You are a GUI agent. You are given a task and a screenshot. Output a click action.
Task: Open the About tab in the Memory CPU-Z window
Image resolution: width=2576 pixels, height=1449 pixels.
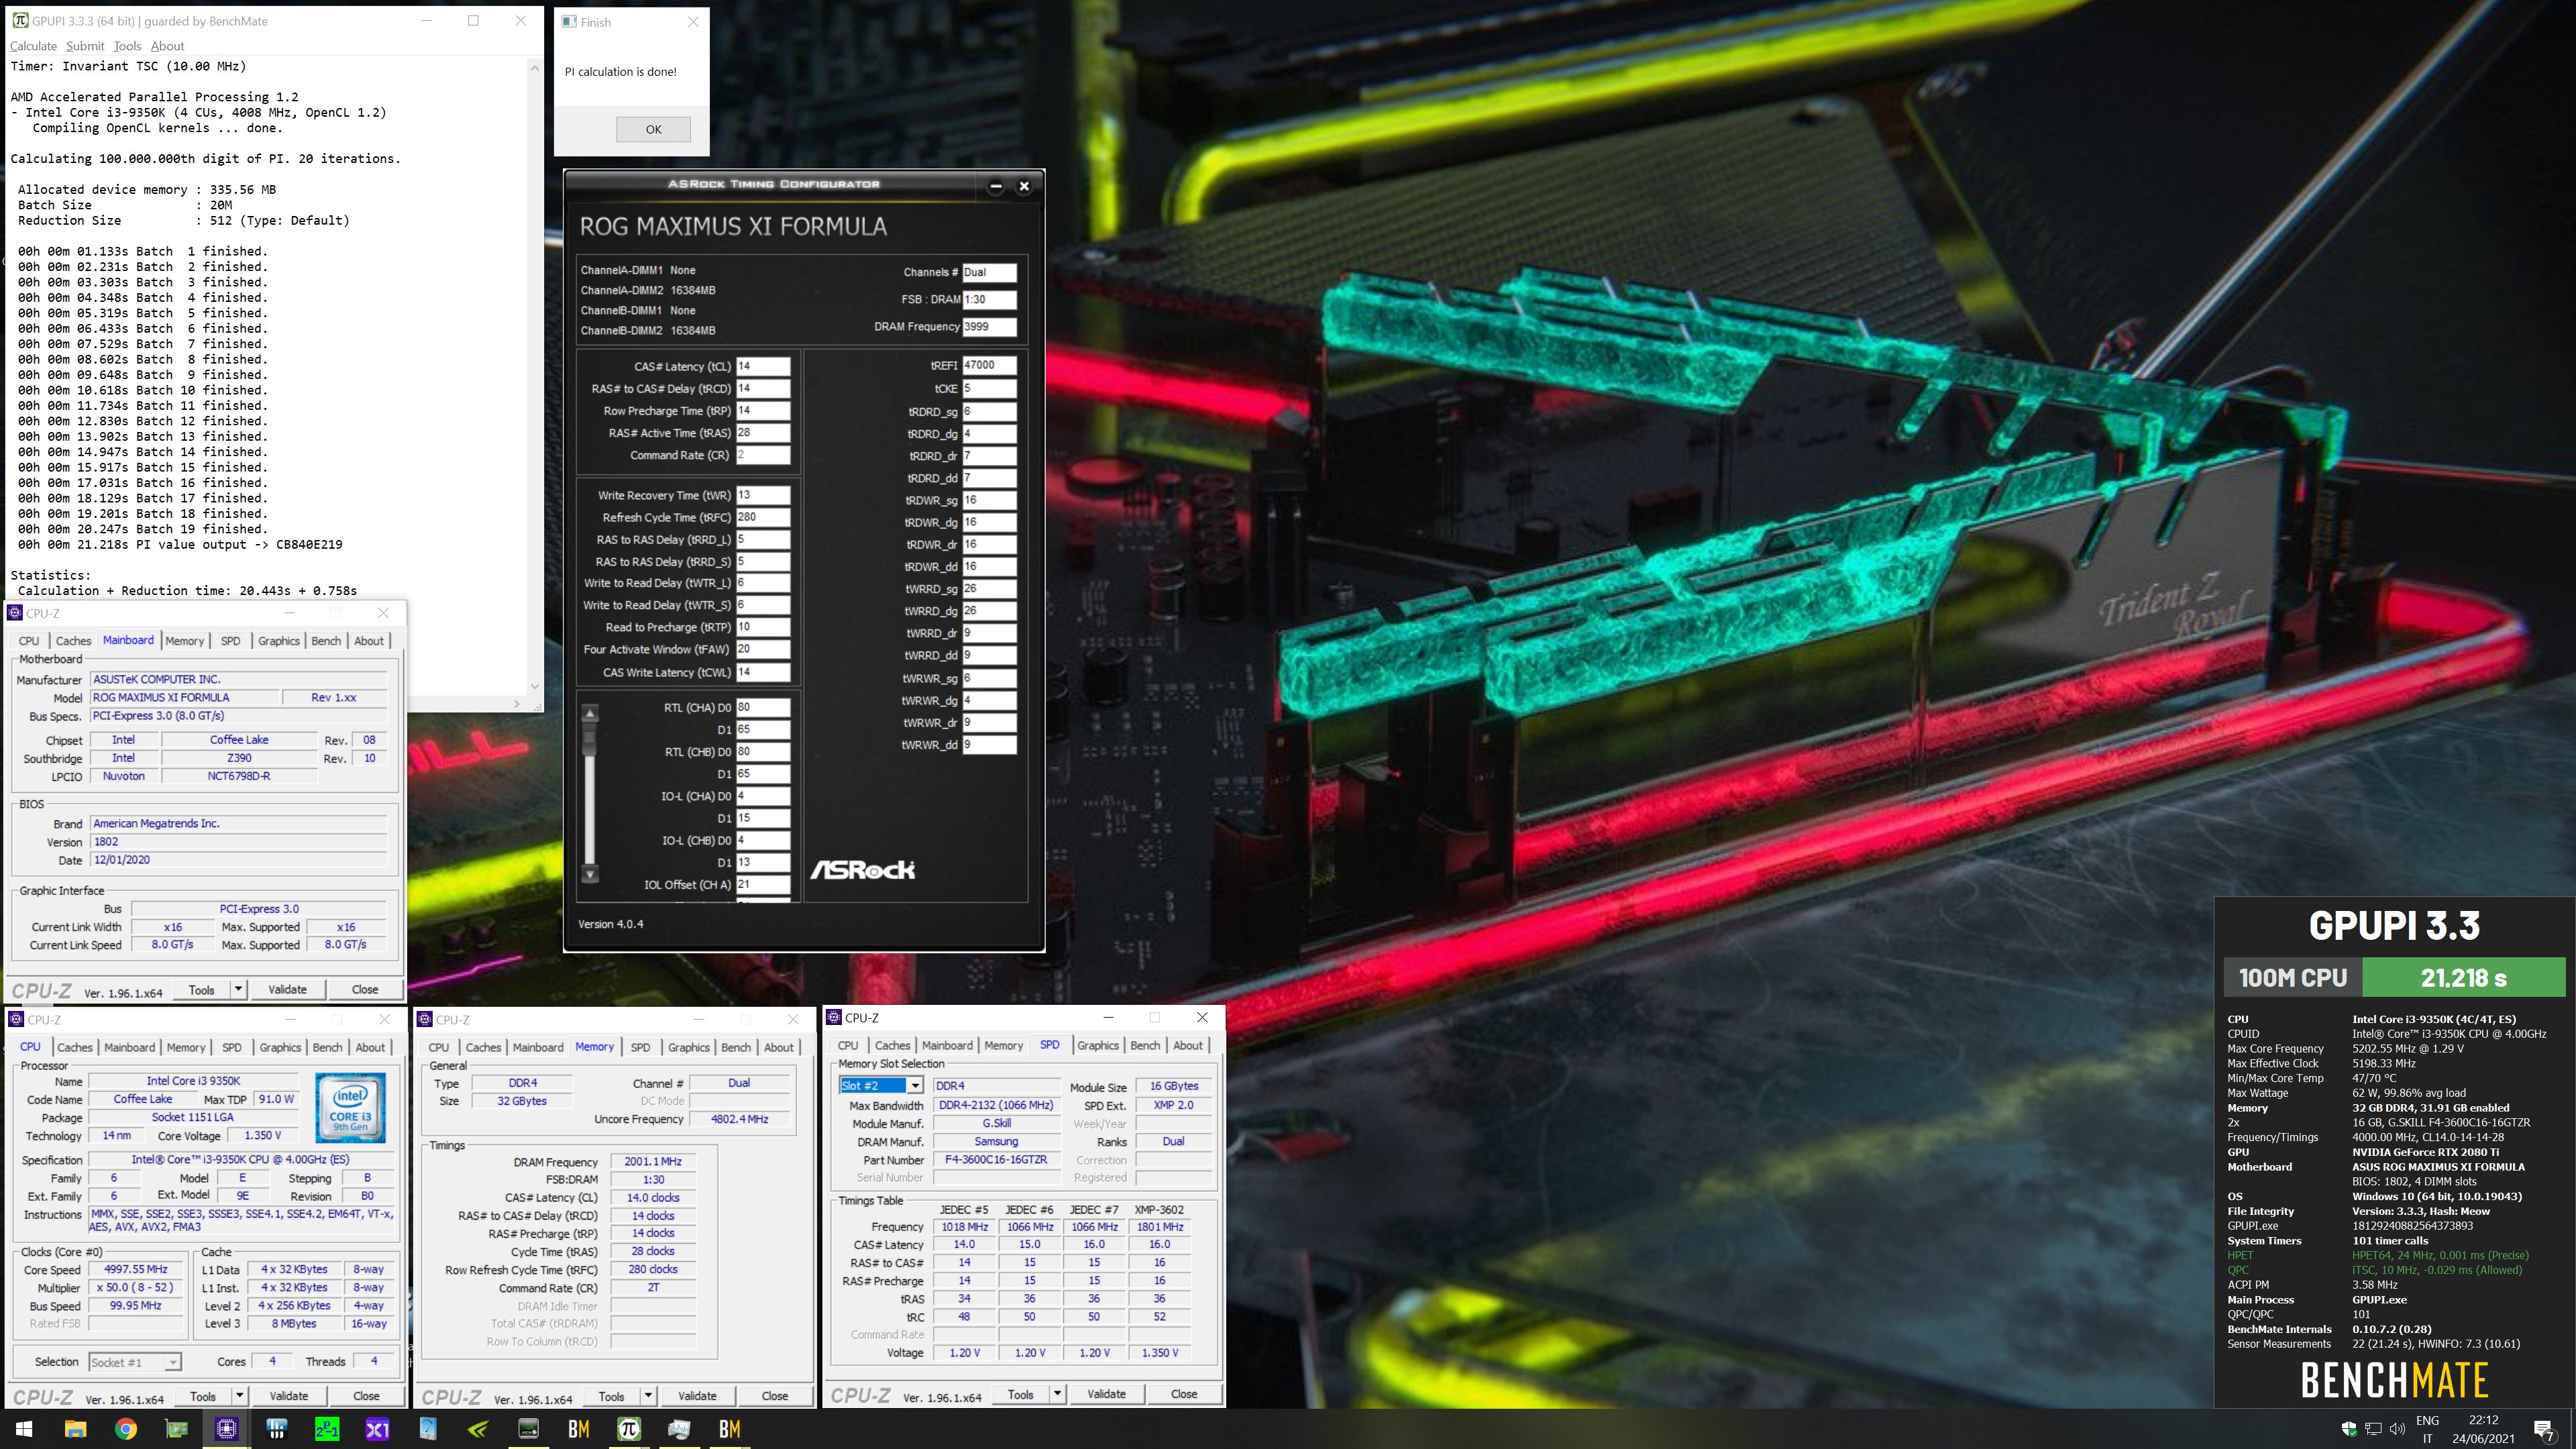tap(779, 1047)
